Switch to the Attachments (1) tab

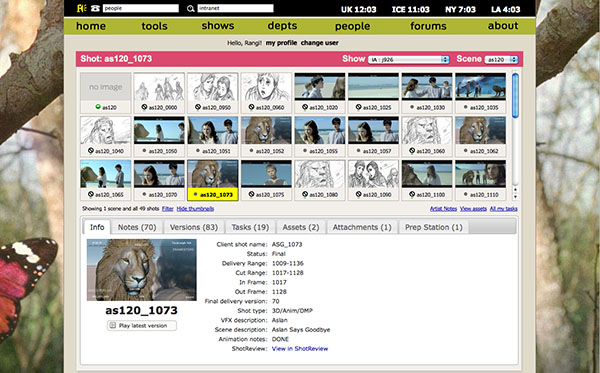pyautogui.click(x=362, y=227)
